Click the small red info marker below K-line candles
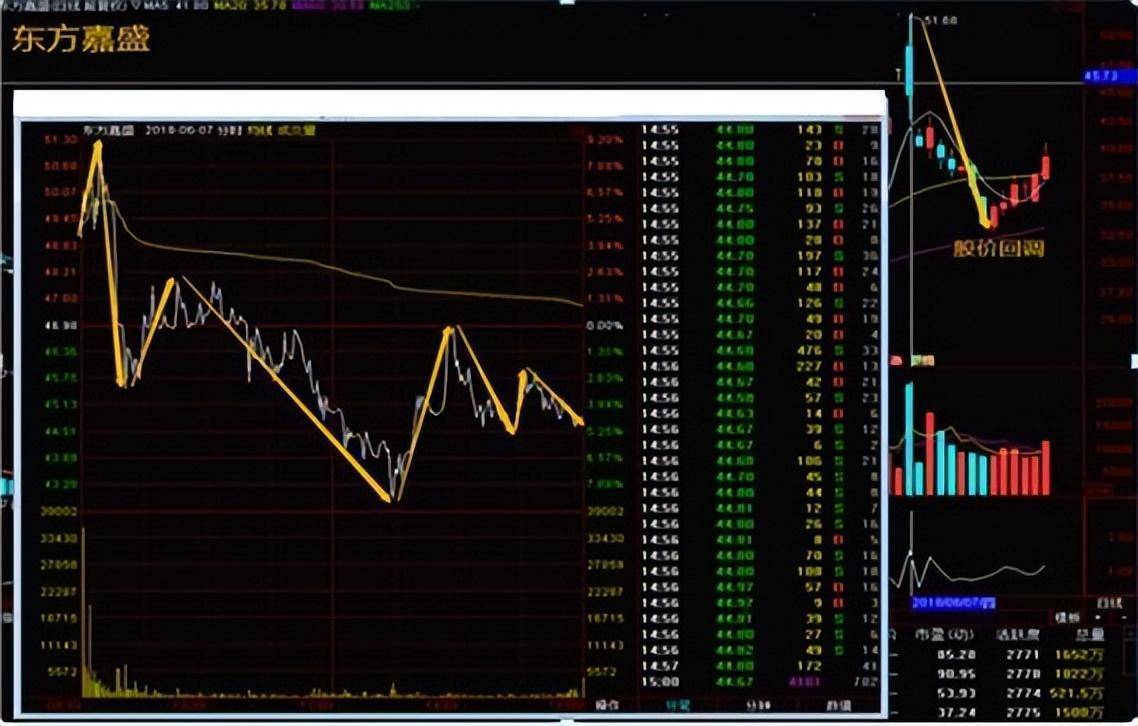Screen dimensions: 1138x726 896,360
